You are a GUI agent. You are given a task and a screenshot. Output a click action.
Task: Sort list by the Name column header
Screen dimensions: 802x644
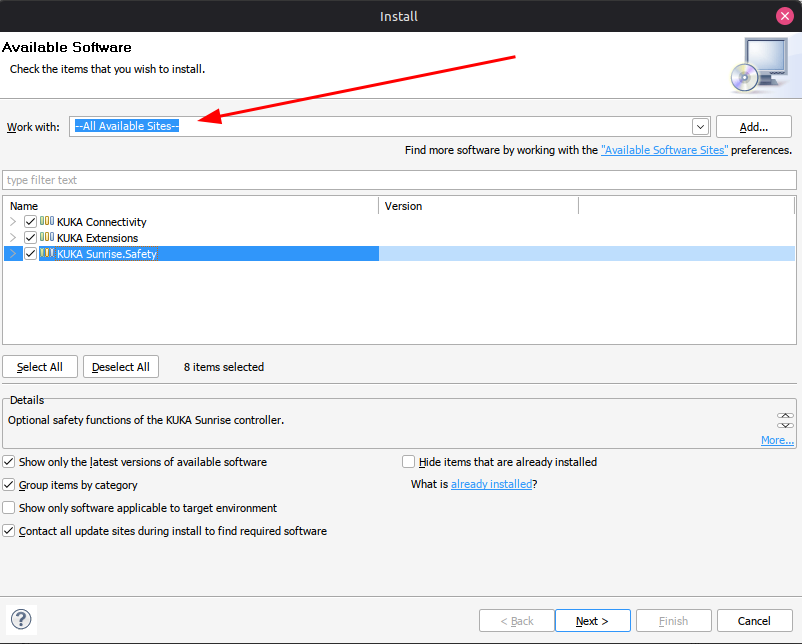(x=192, y=206)
